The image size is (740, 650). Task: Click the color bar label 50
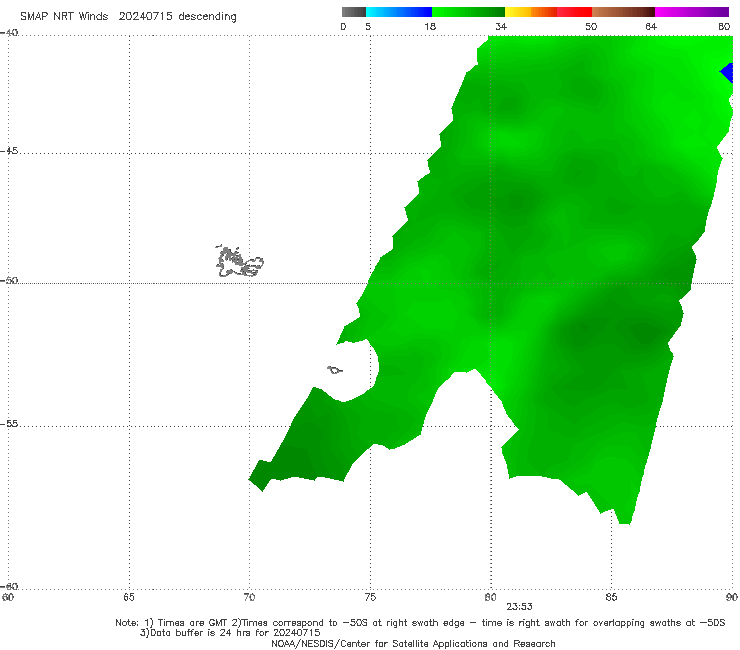pos(591,26)
